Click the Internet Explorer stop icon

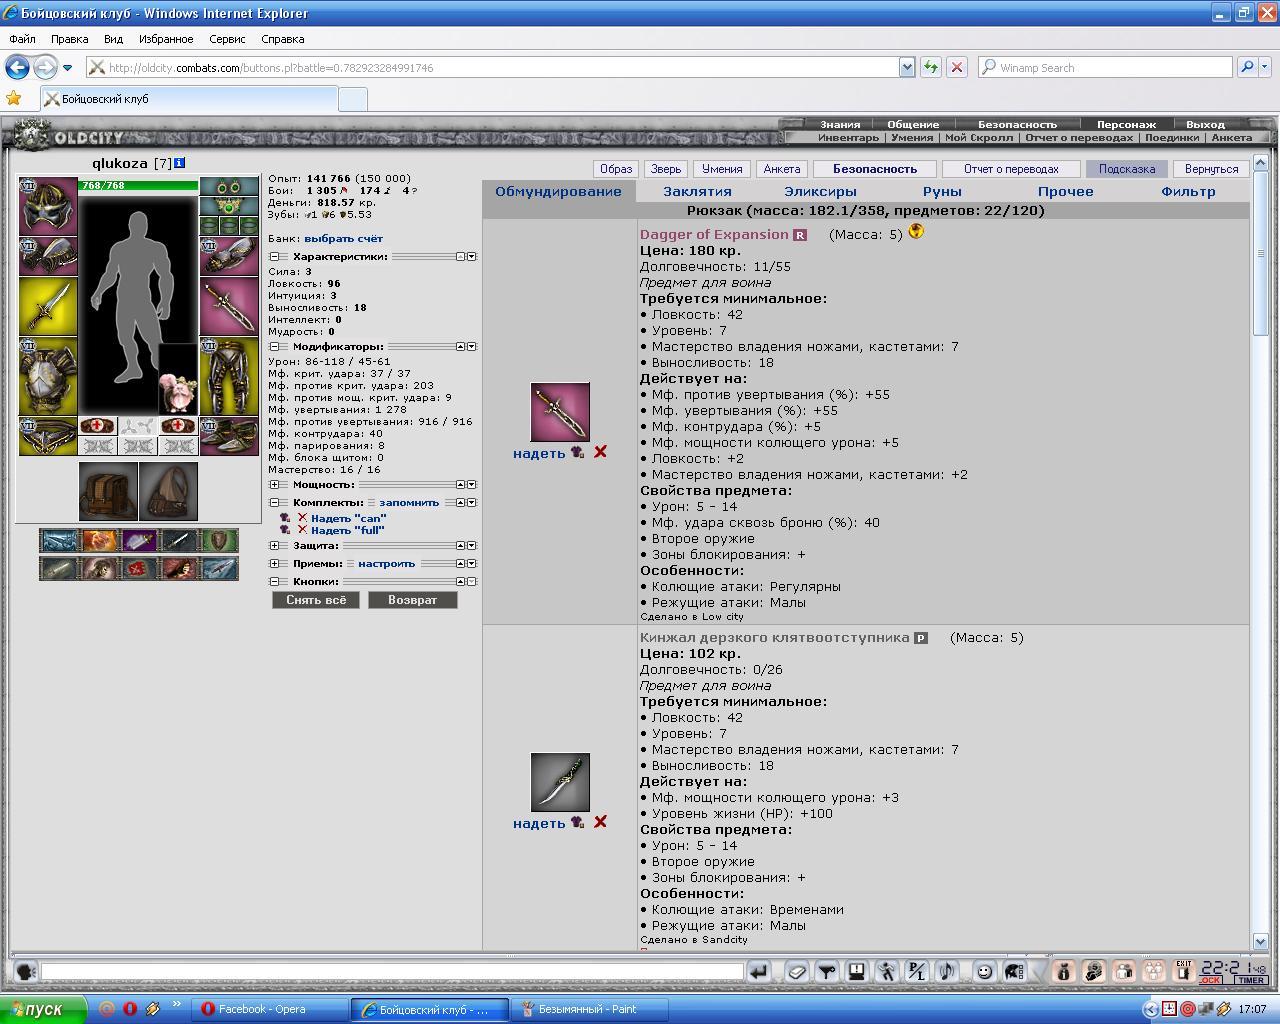coord(957,67)
